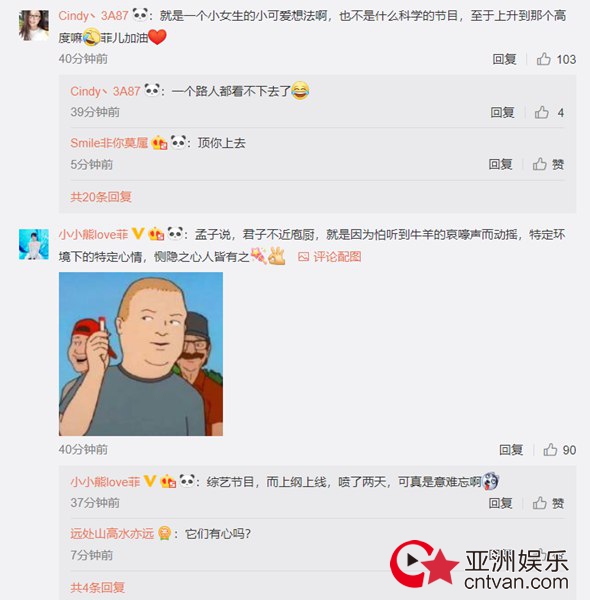Viewport: 590px width, 600px height.
Task: Open 小小熊love菲 profile avatar
Action: click(34, 244)
